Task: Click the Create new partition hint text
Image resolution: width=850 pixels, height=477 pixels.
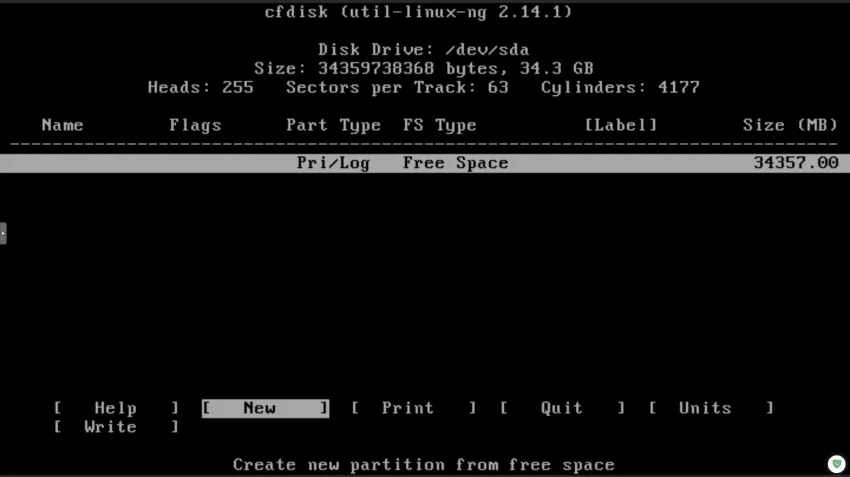Action: (x=424, y=465)
